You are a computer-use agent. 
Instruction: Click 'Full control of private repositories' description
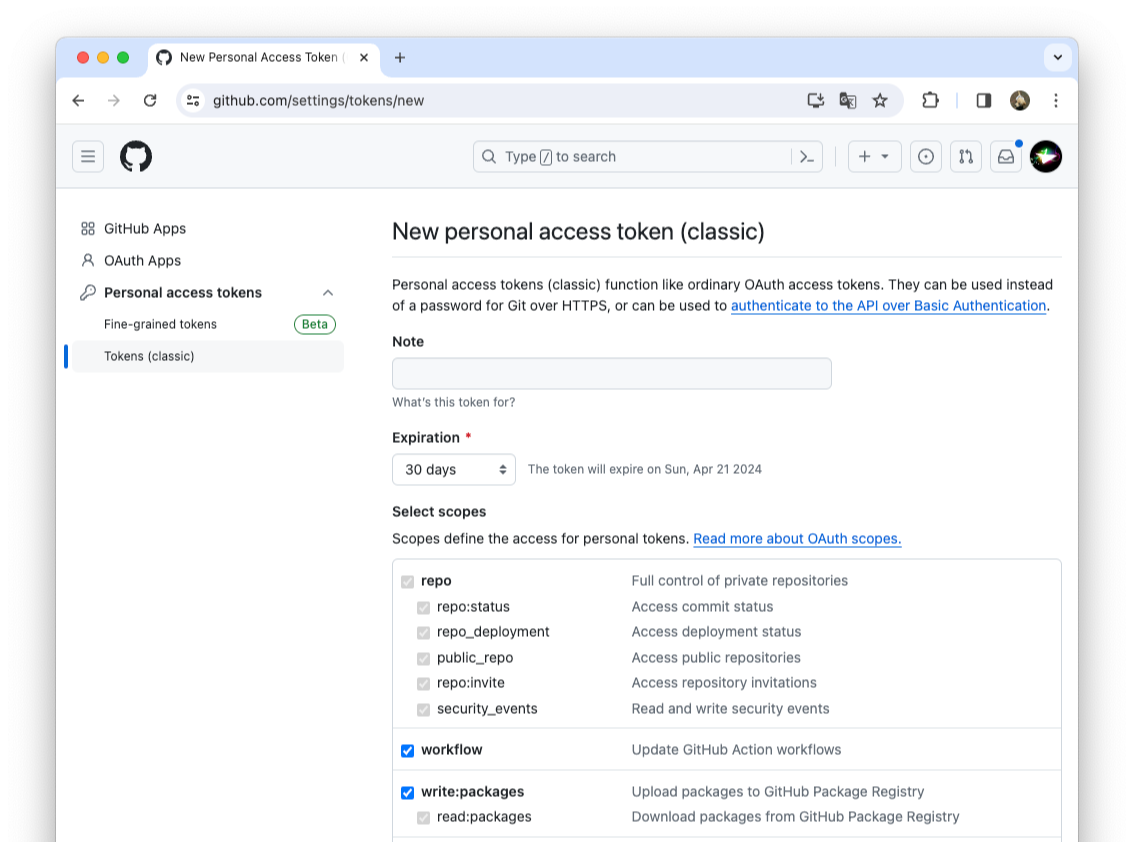tap(739, 581)
